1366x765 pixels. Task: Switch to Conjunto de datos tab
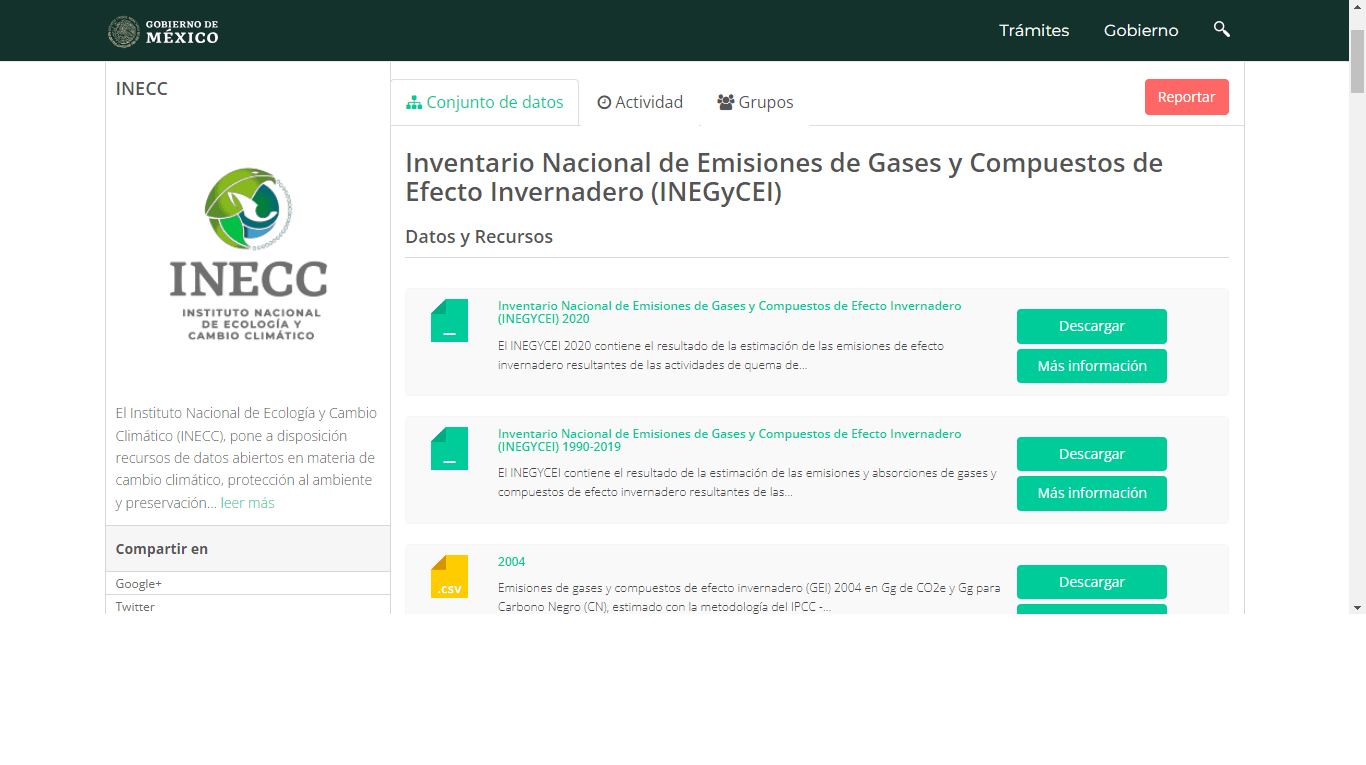point(485,102)
